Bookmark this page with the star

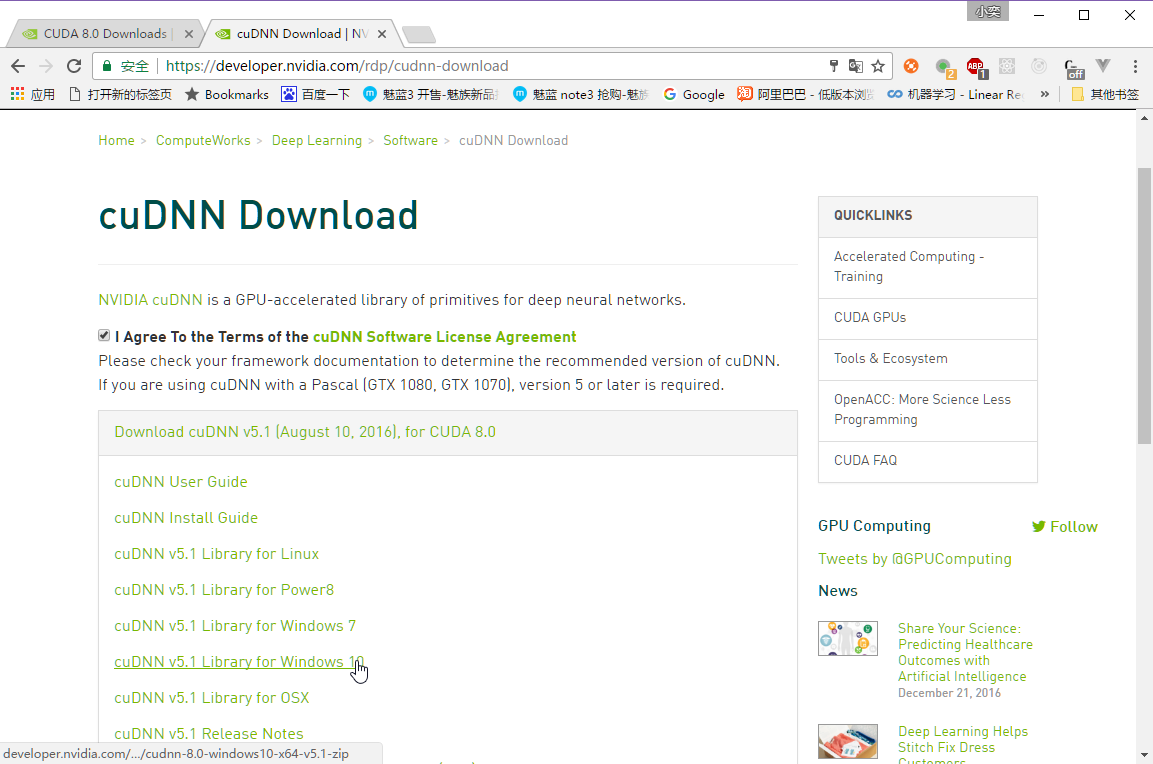pos(878,66)
